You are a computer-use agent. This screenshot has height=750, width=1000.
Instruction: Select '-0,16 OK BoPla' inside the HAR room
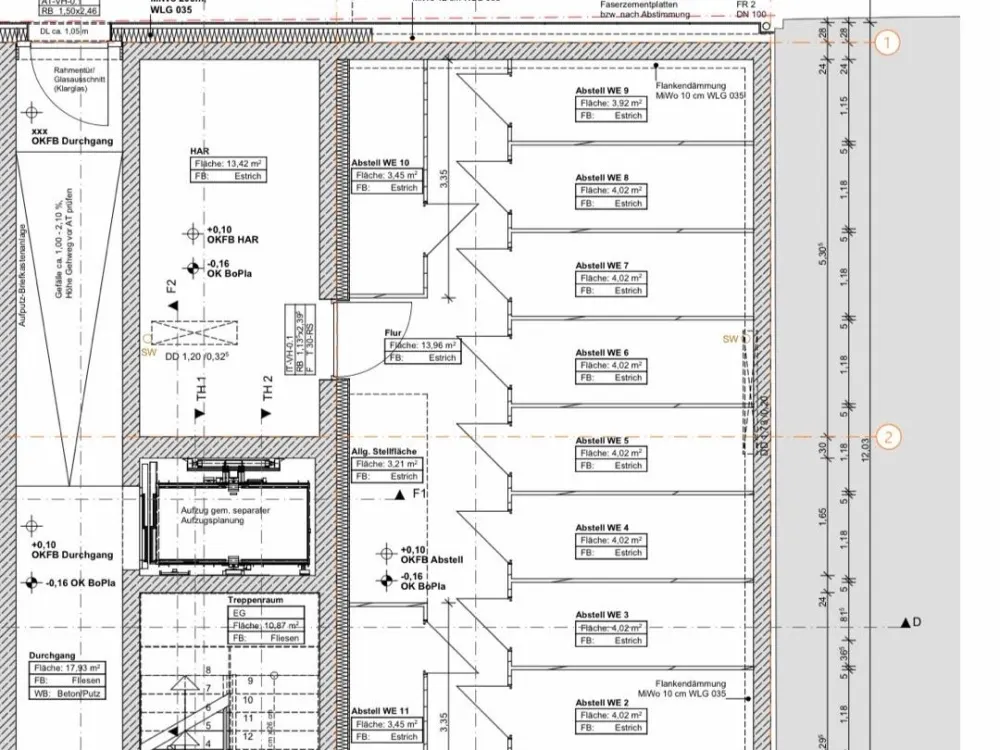(x=229, y=269)
